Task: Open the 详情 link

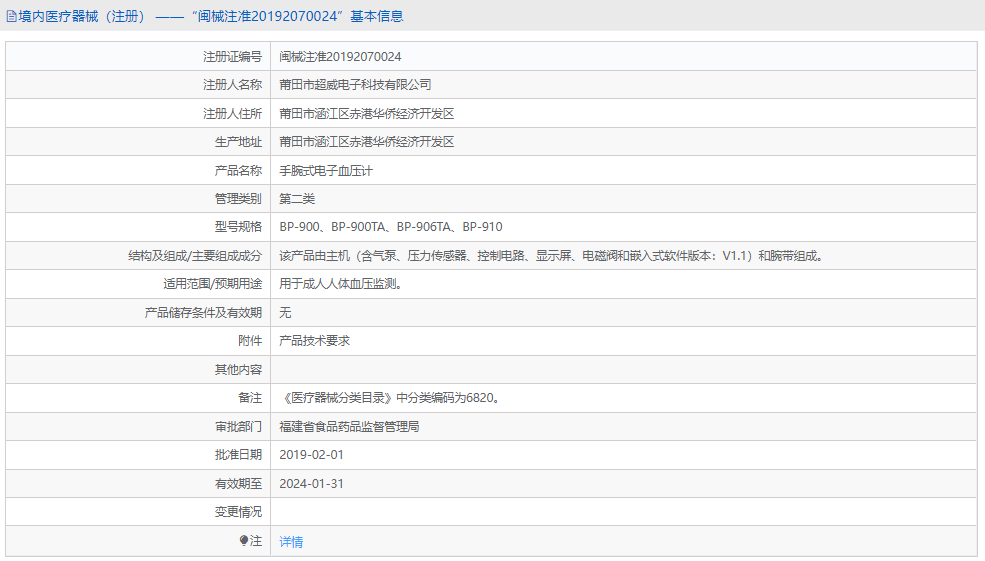Action: (x=291, y=542)
